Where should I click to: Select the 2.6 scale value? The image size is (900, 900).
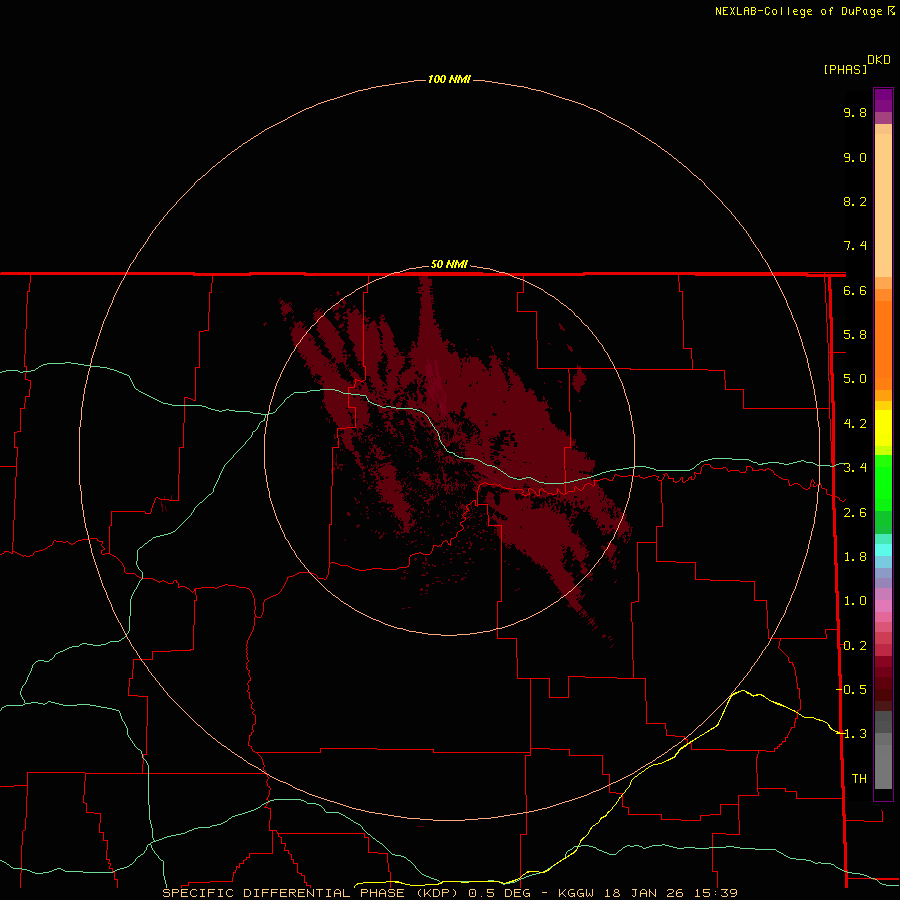pyautogui.click(x=855, y=513)
